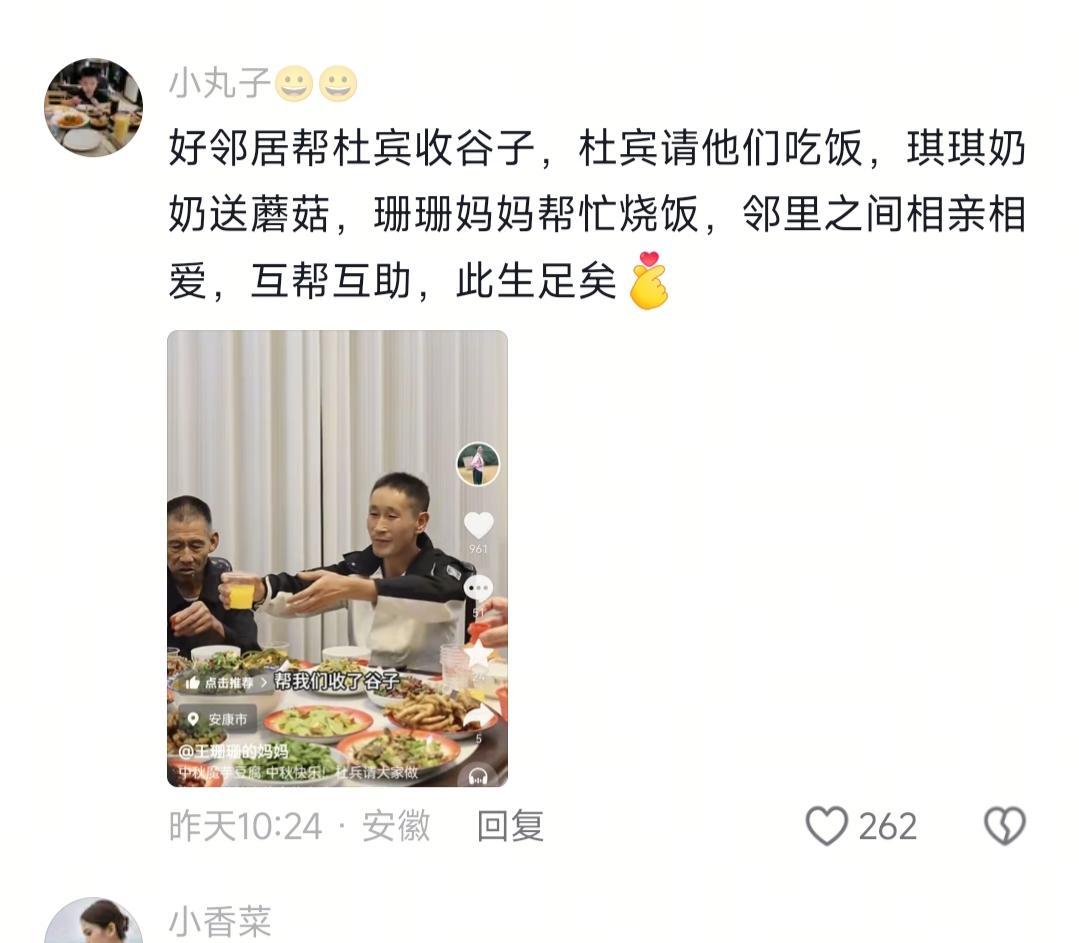Tap creator avatar inside video screenshot
Screen dimensions: 1079x943
pyautogui.click(x=478, y=465)
